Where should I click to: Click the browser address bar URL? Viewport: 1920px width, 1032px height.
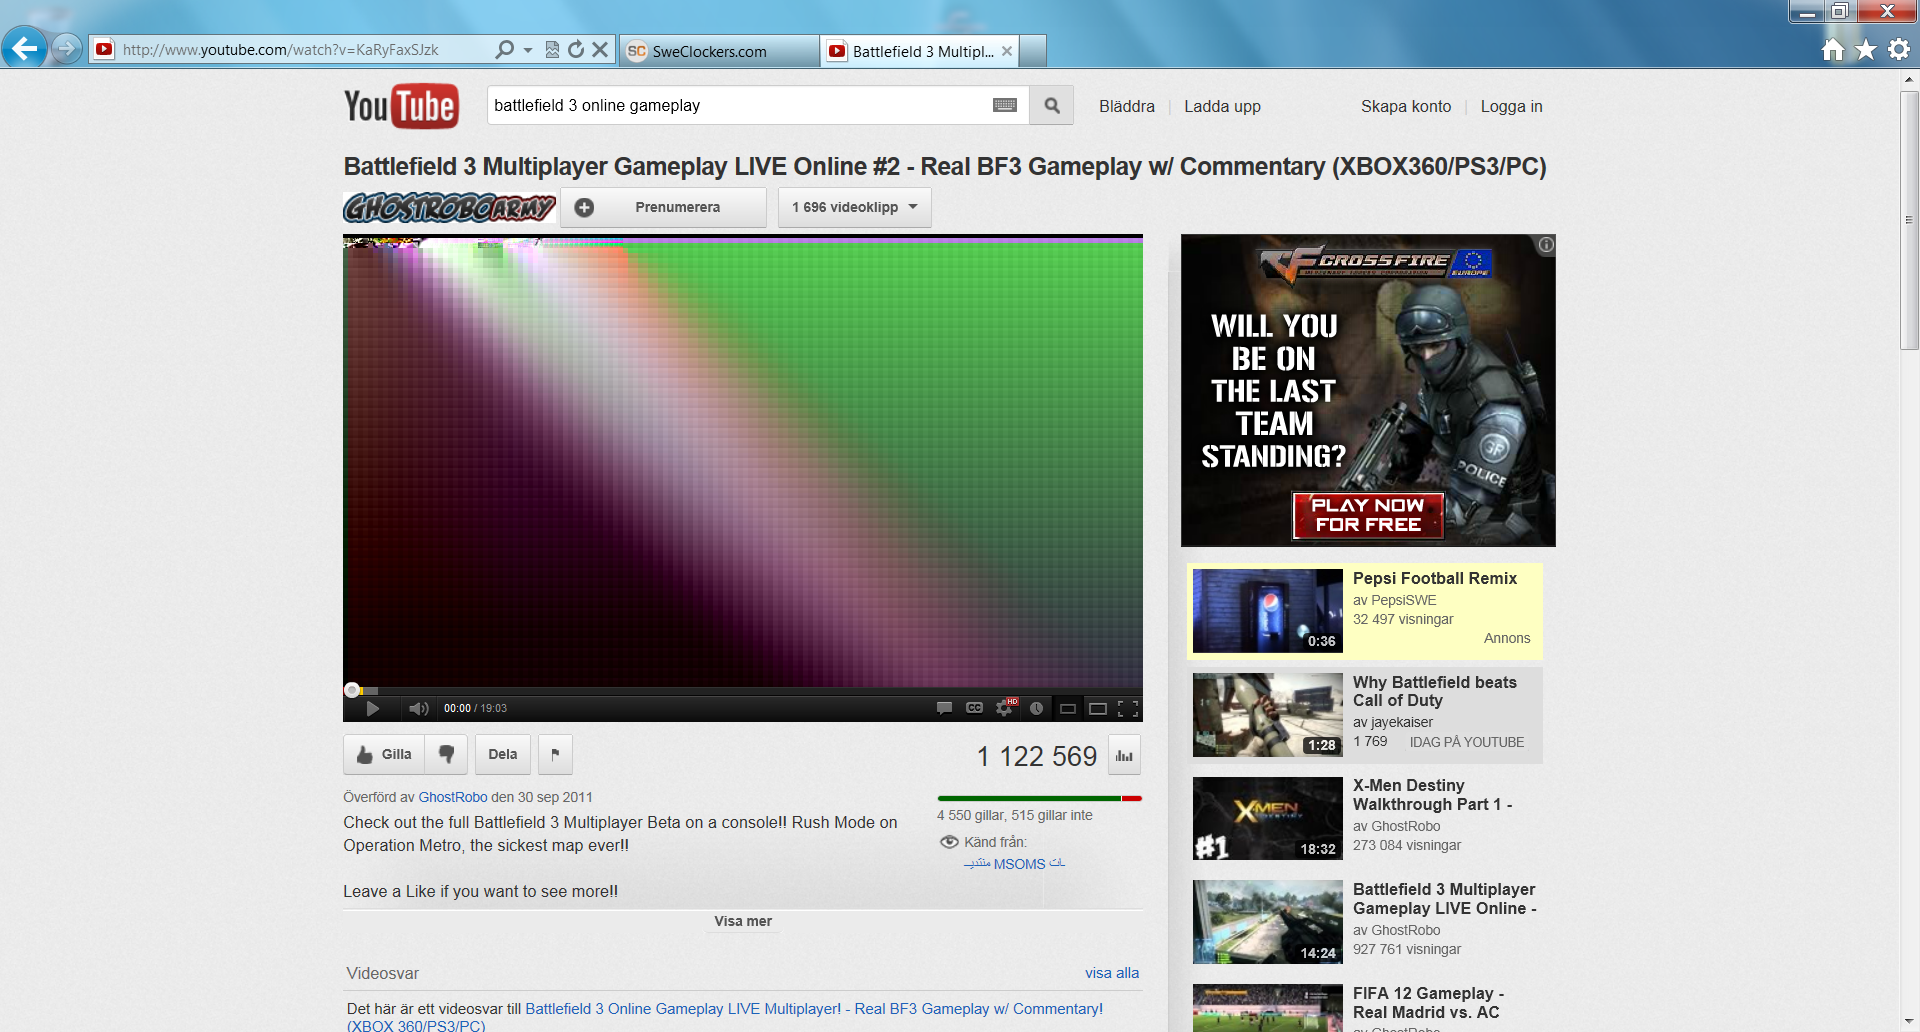281,50
